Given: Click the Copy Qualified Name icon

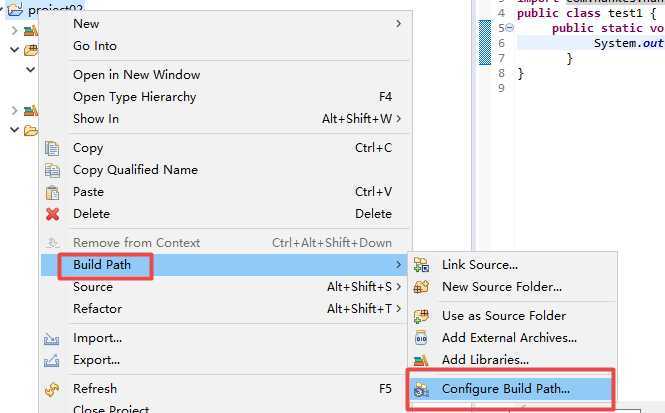Looking at the screenshot, I should [x=52, y=170].
